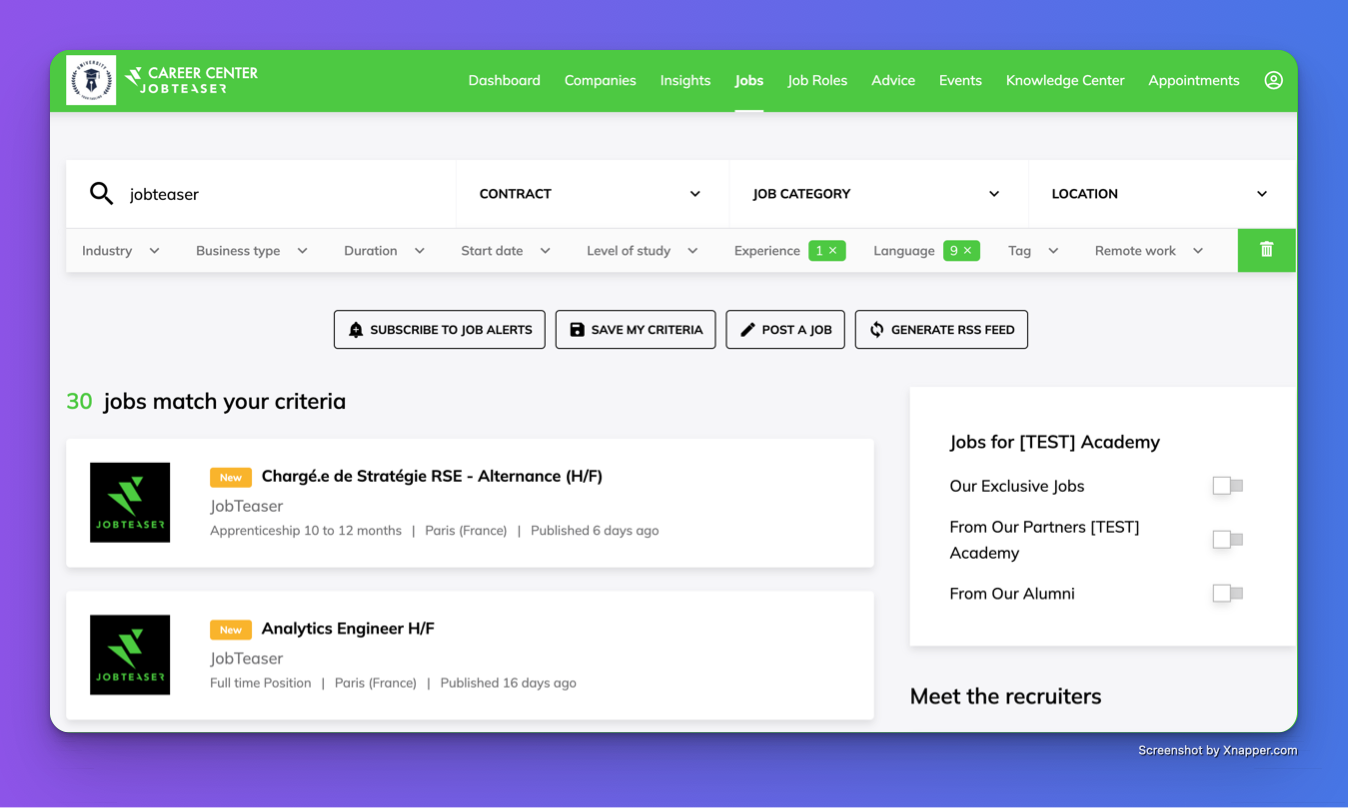The height and width of the screenshot is (808, 1349).
Task: Click the JobTeaser logo on Analytics Engineer job
Action: [130, 654]
